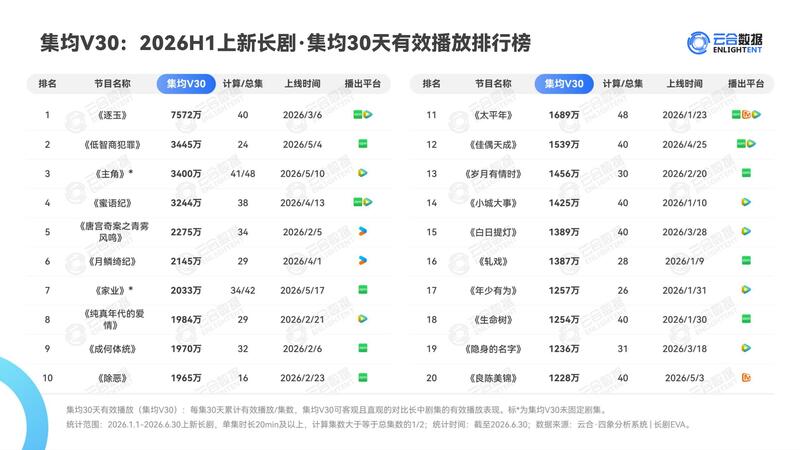
Task: Click the Tencent Video icon in 《逐玉》 row
Action: pos(368,115)
